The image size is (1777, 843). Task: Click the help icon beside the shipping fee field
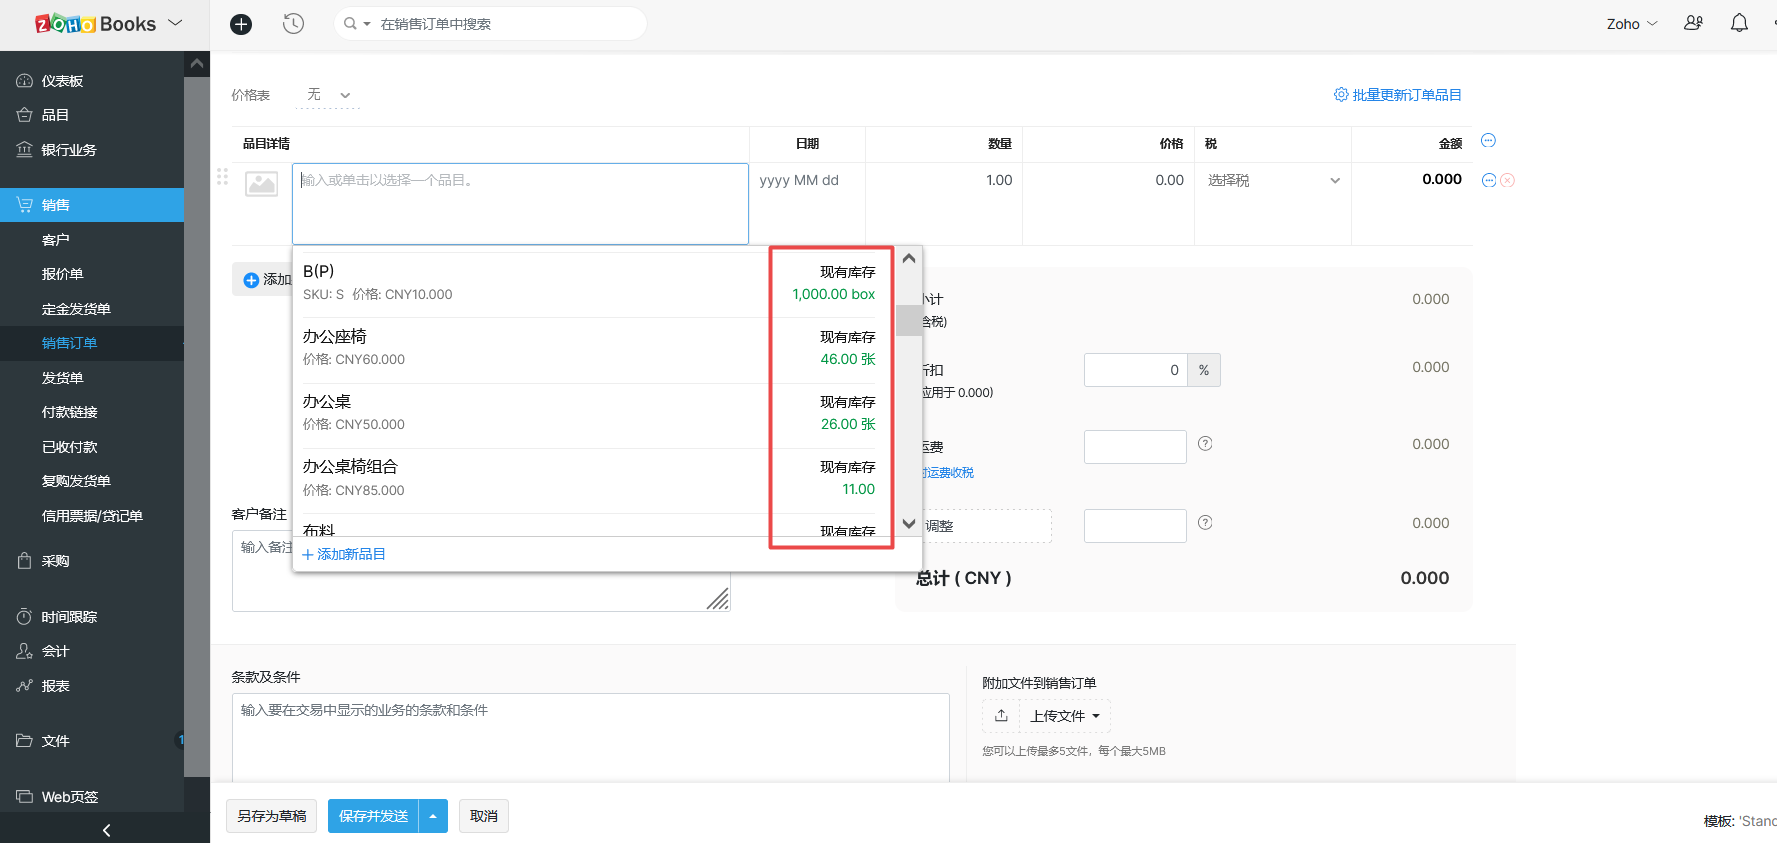(x=1205, y=444)
